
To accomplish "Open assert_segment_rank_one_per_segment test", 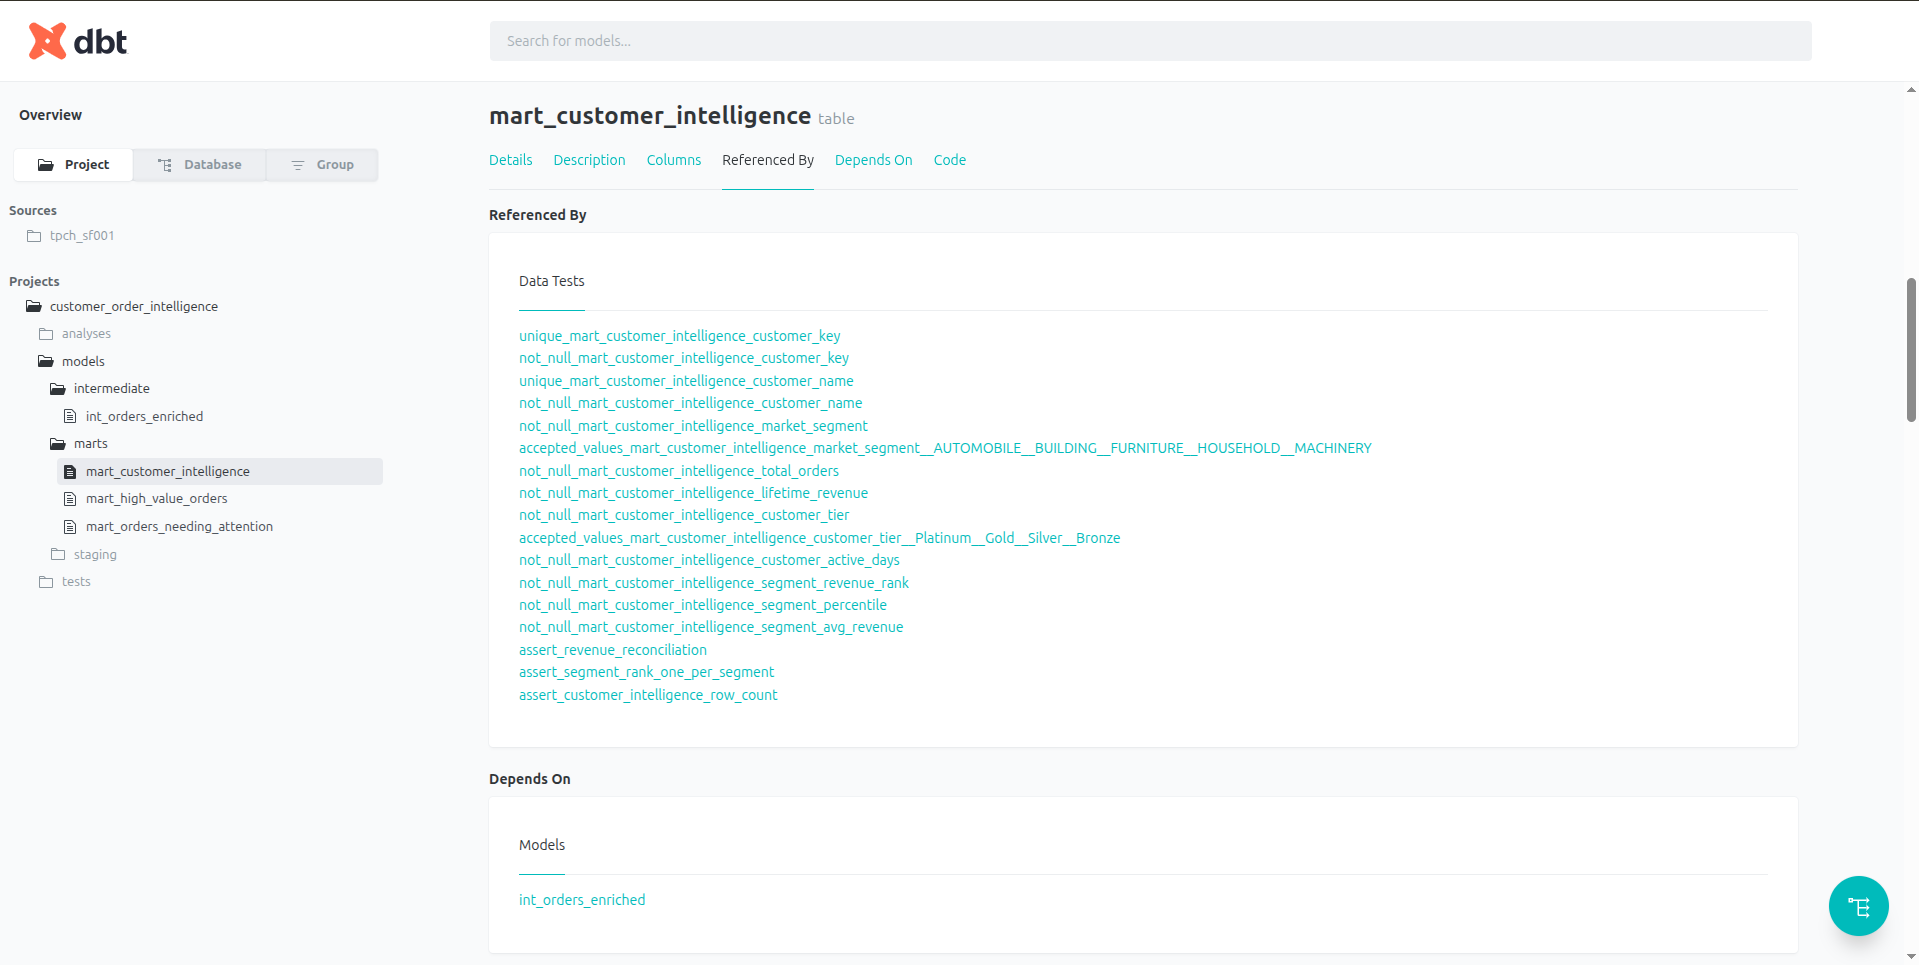I will tap(646, 672).
